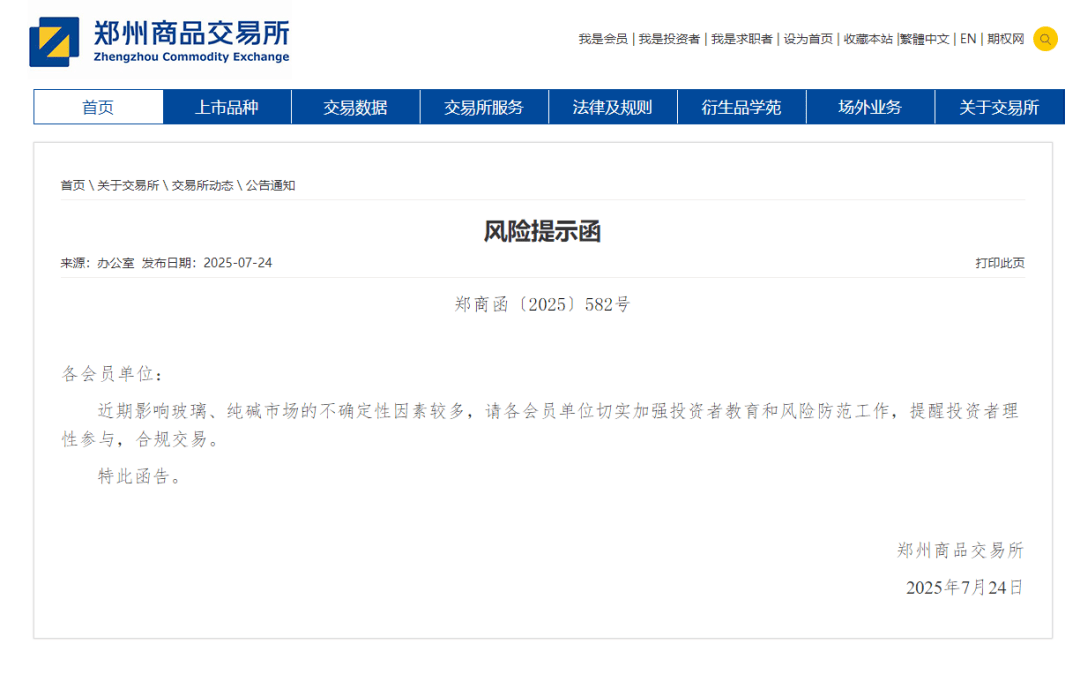Click the 2025年7月24日 date at bottom
This screenshot has width=1080, height=674.
coord(964,587)
